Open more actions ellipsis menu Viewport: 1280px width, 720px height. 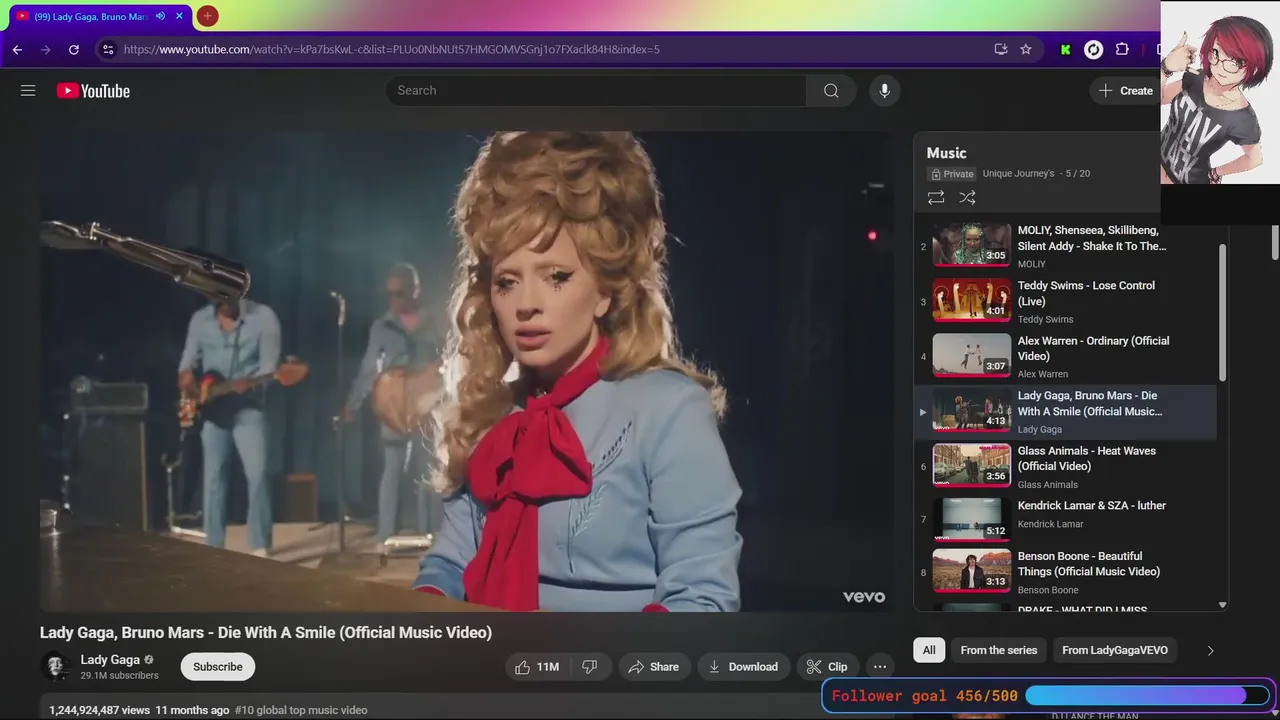pos(880,667)
